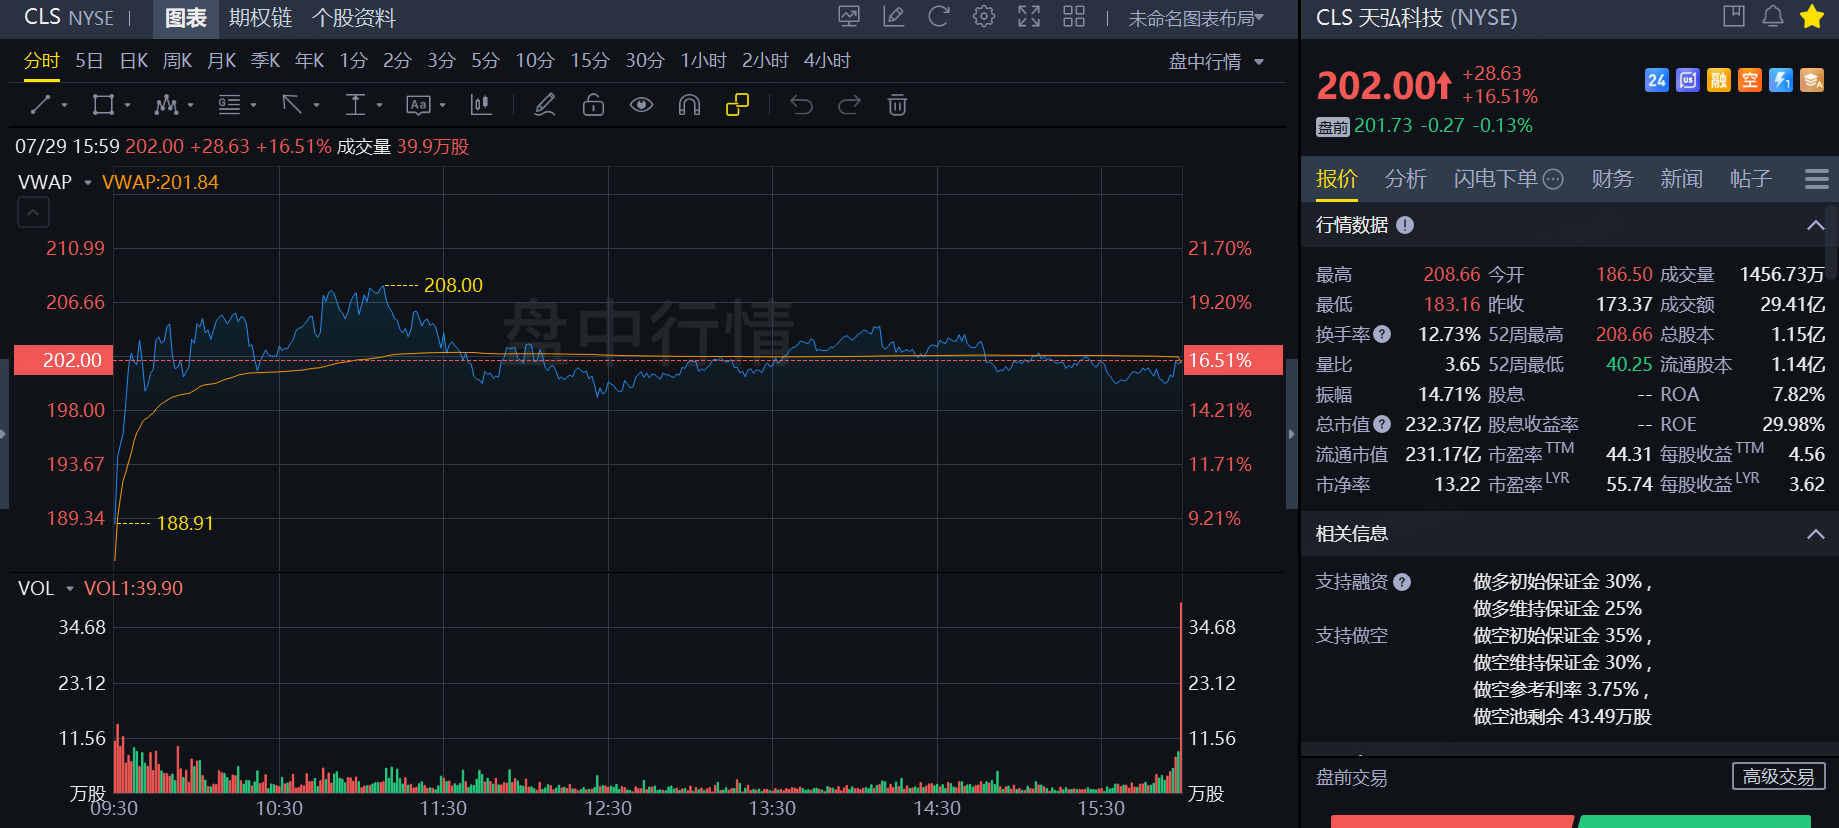The height and width of the screenshot is (828, 1839).
Task: Select the 15分 timeframe
Action: tap(590, 61)
